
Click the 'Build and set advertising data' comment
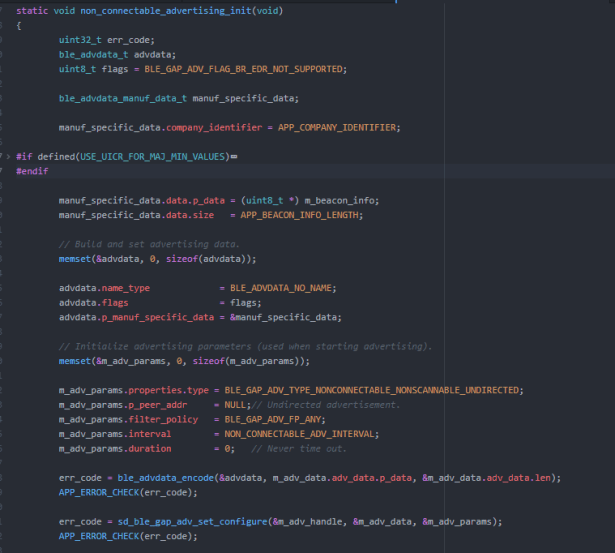click(149, 244)
